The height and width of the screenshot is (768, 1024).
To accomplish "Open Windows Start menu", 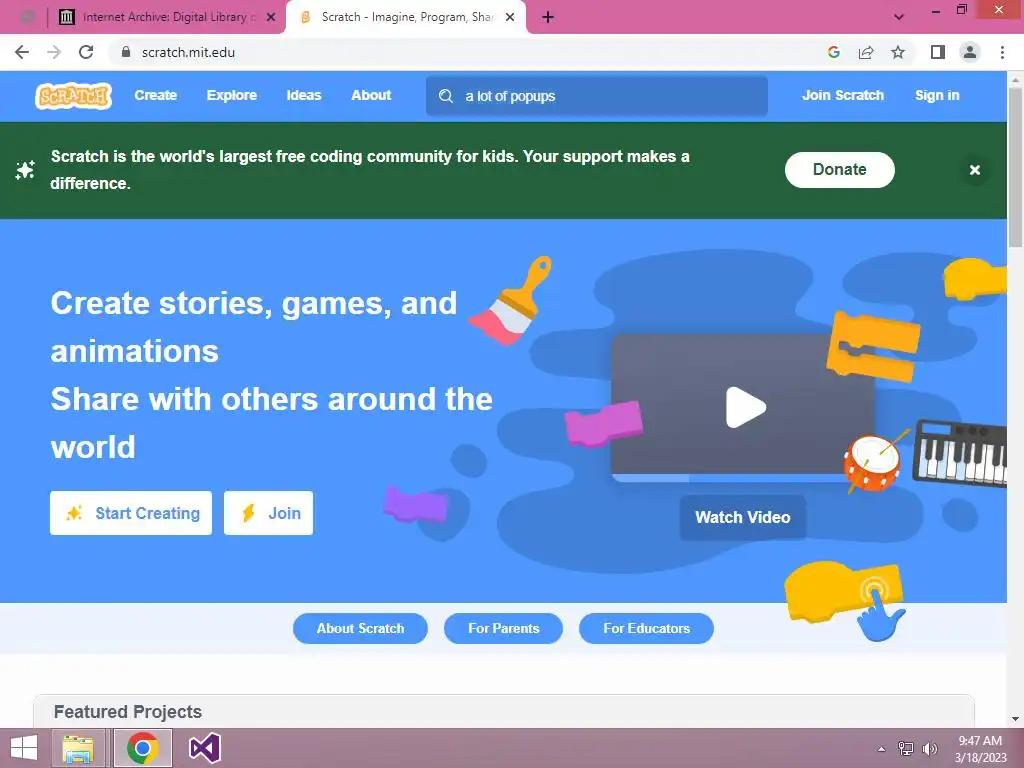I will [24, 748].
